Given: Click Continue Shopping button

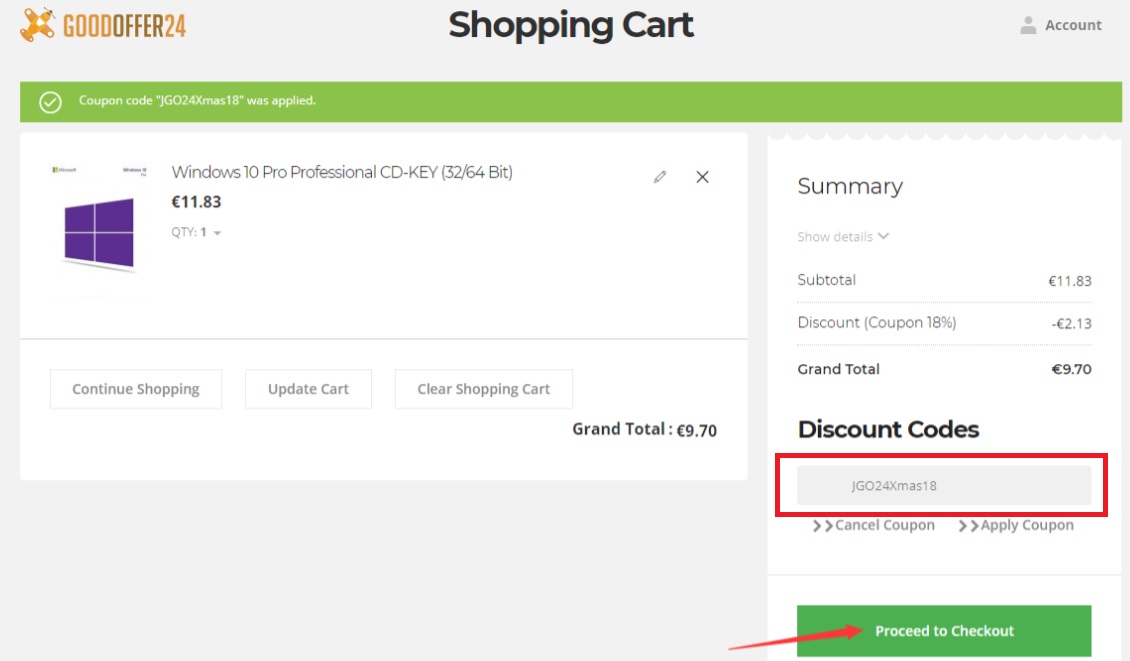Looking at the screenshot, I should click(136, 389).
